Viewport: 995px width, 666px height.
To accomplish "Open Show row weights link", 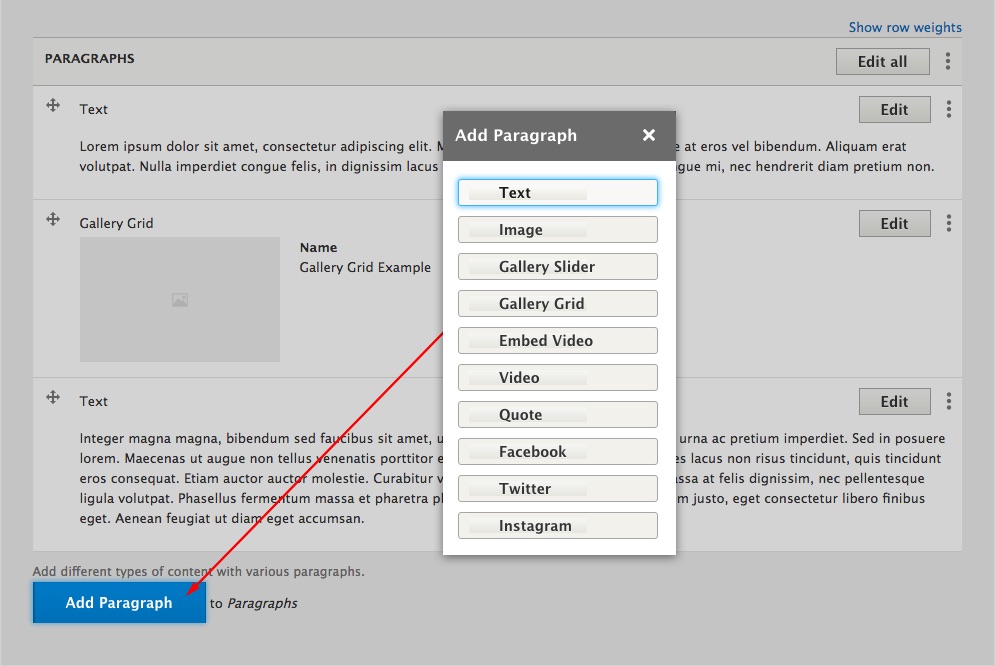I will click(x=905, y=27).
